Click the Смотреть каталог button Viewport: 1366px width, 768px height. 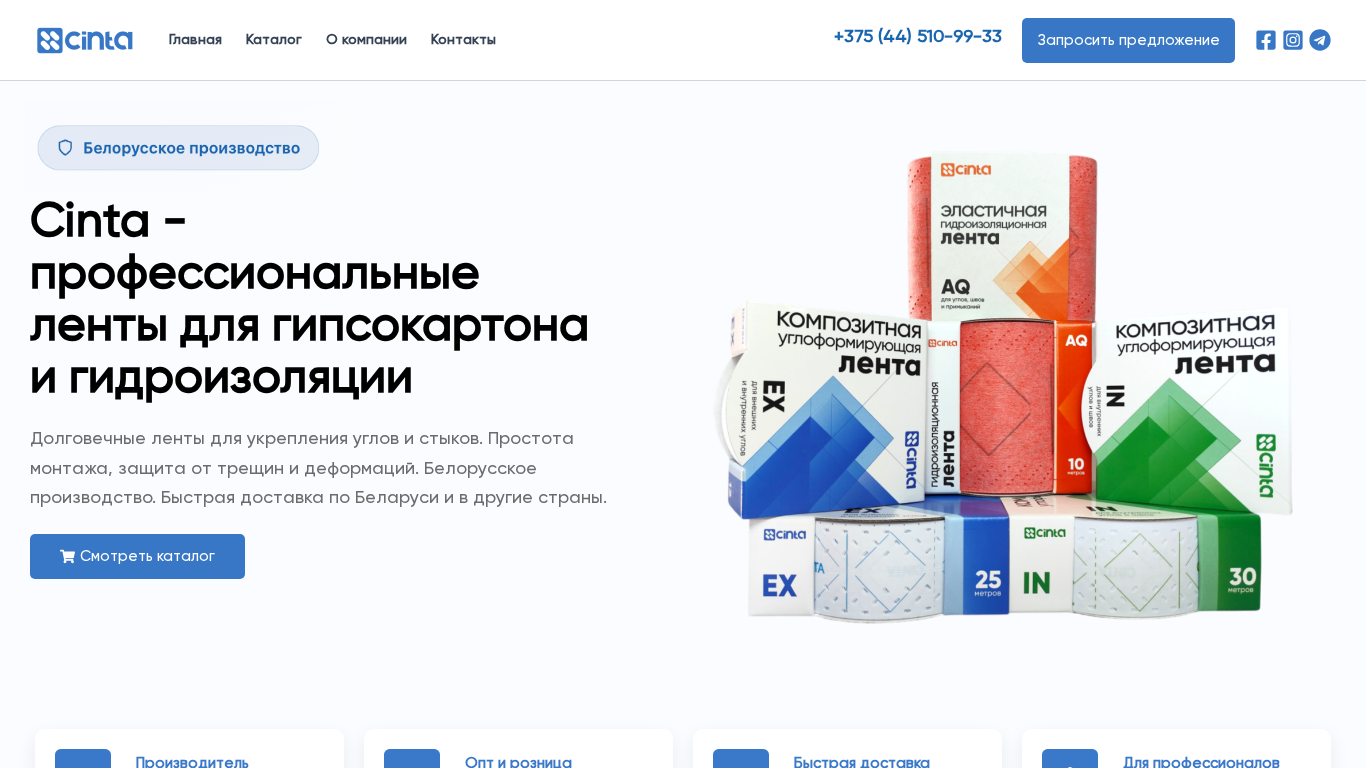click(137, 556)
